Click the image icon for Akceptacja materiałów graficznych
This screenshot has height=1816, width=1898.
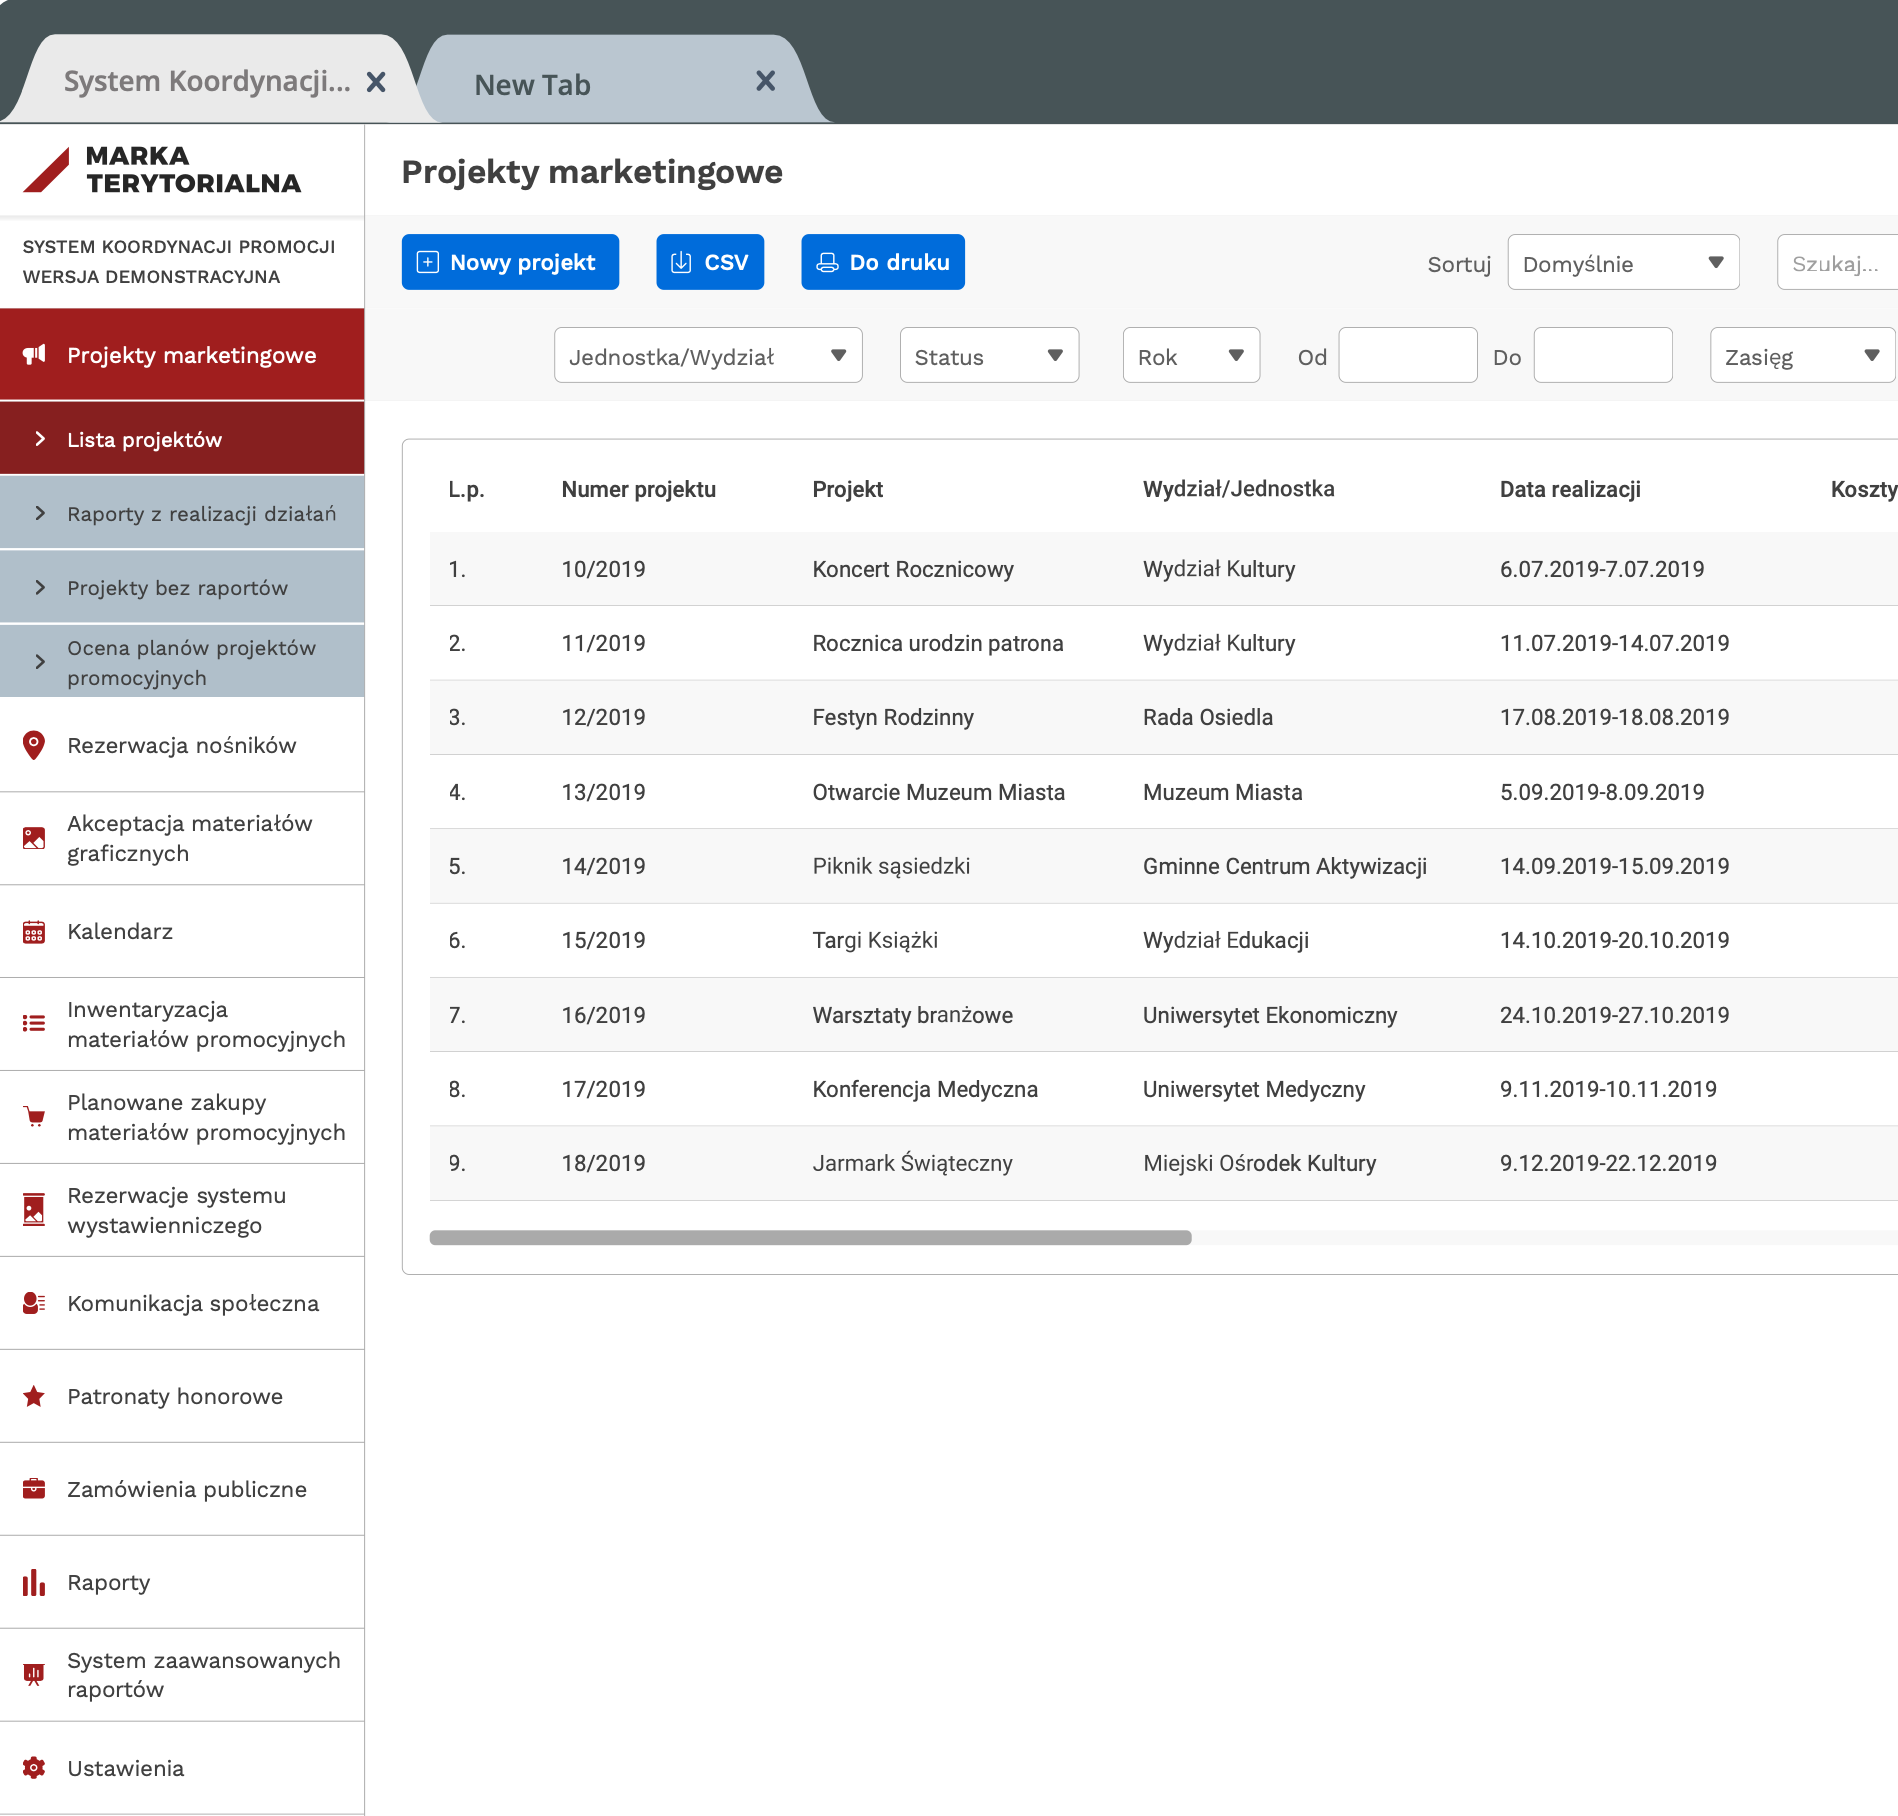click(34, 838)
